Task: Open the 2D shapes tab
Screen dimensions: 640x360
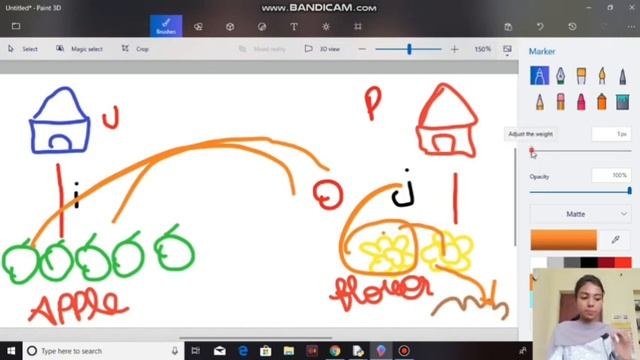Action: pos(198,27)
